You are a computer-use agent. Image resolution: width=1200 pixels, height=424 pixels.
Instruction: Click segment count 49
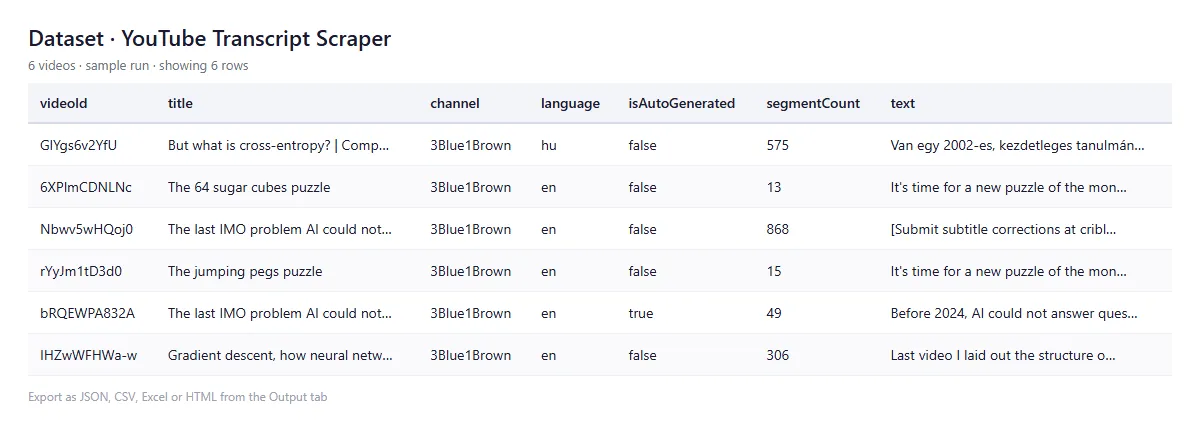pos(774,313)
